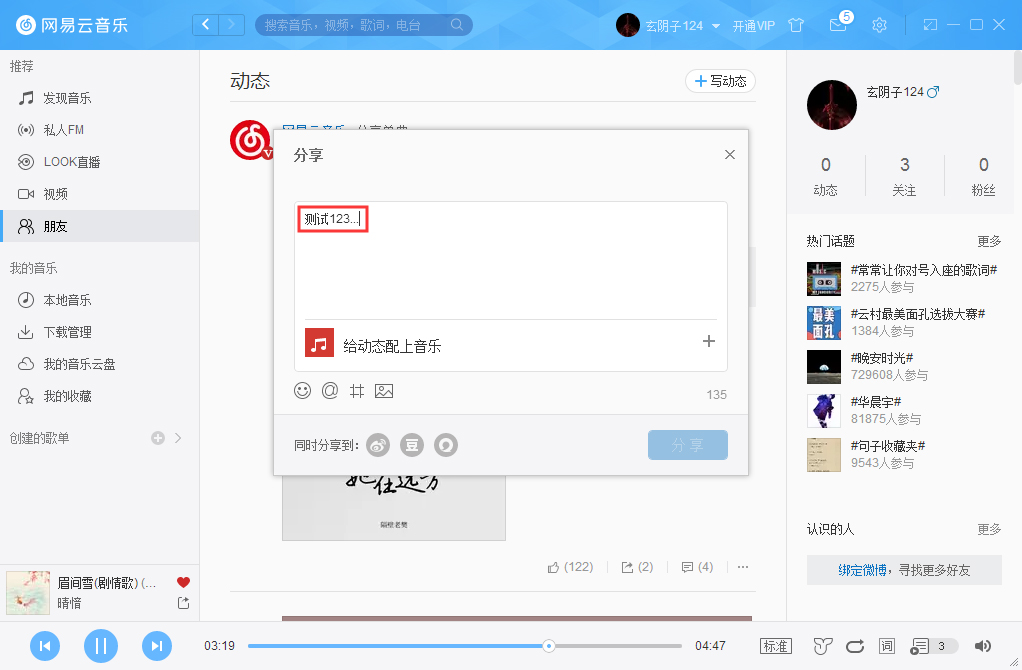Open 绑定微博 to find more friends
Viewport: 1022px width, 670px height.
click(x=863, y=569)
